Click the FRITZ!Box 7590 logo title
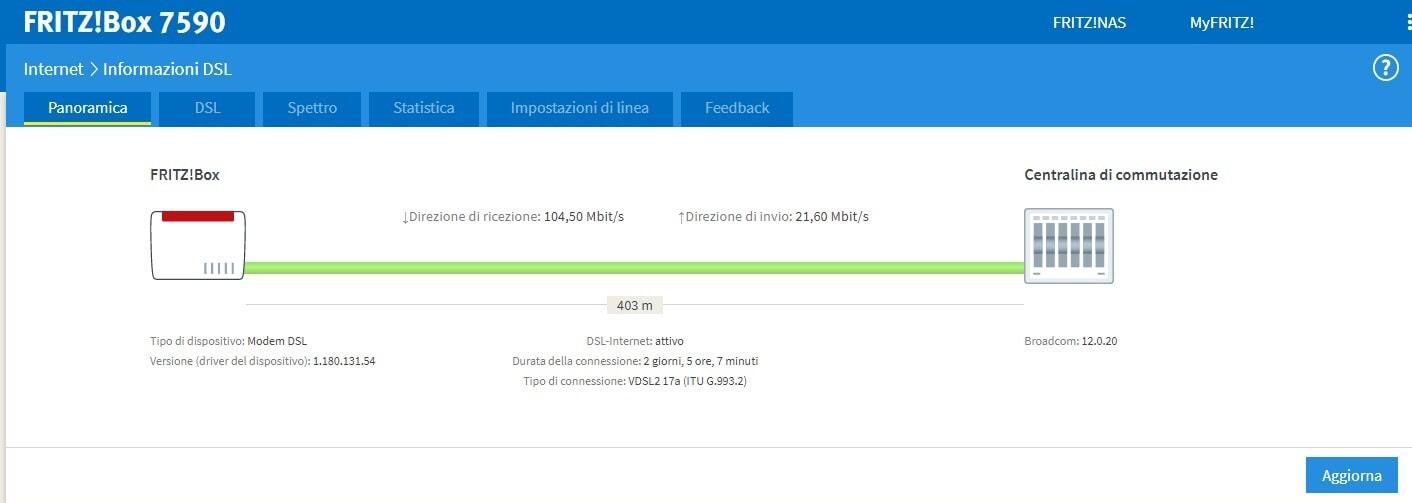 click(124, 22)
